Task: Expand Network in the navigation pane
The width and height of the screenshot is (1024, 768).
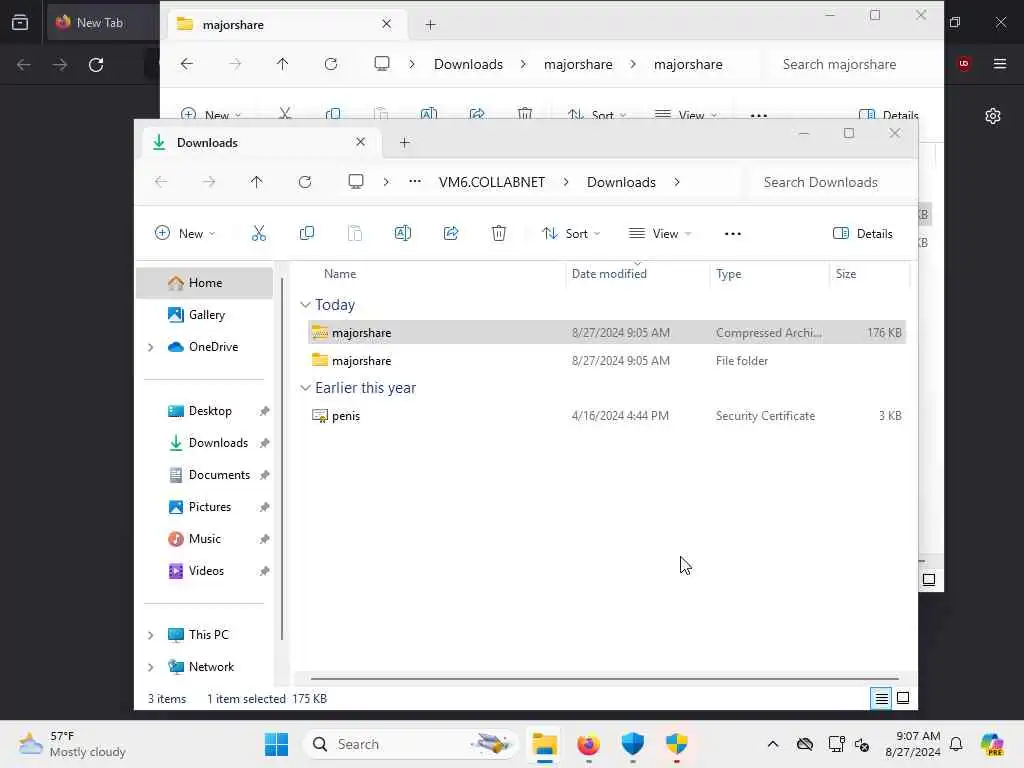Action: (x=151, y=667)
